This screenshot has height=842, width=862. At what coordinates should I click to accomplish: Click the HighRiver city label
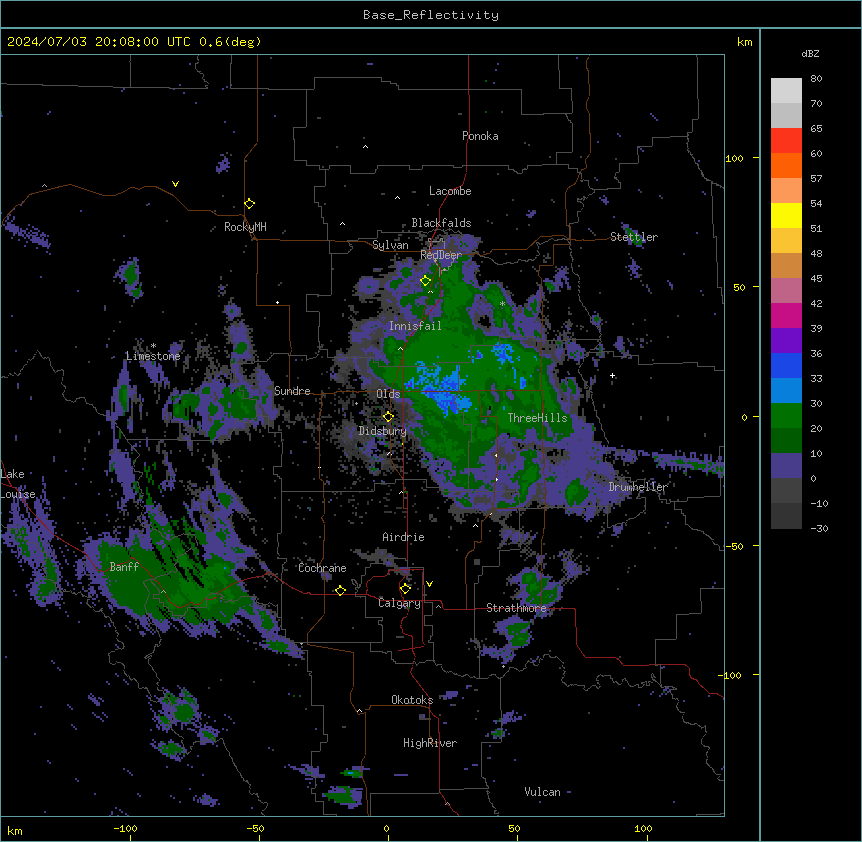click(x=430, y=743)
